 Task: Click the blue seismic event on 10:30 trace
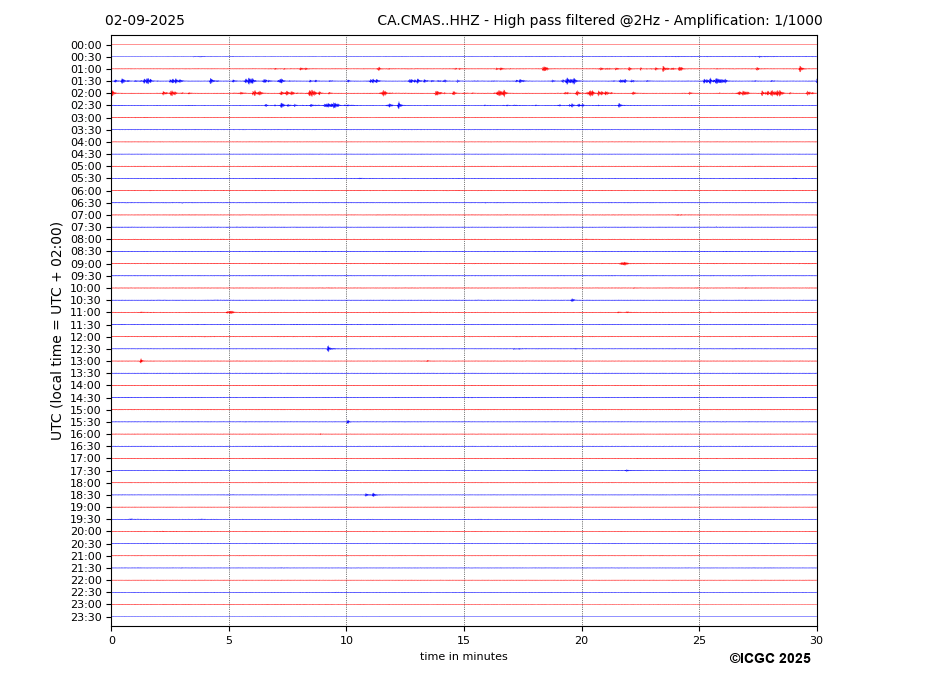[x=572, y=300]
